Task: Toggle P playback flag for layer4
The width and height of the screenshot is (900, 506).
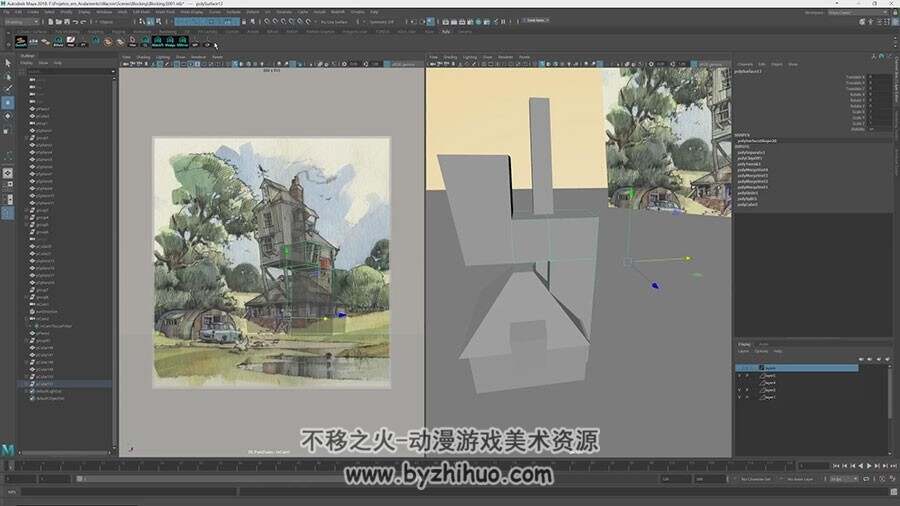Action: click(x=747, y=375)
